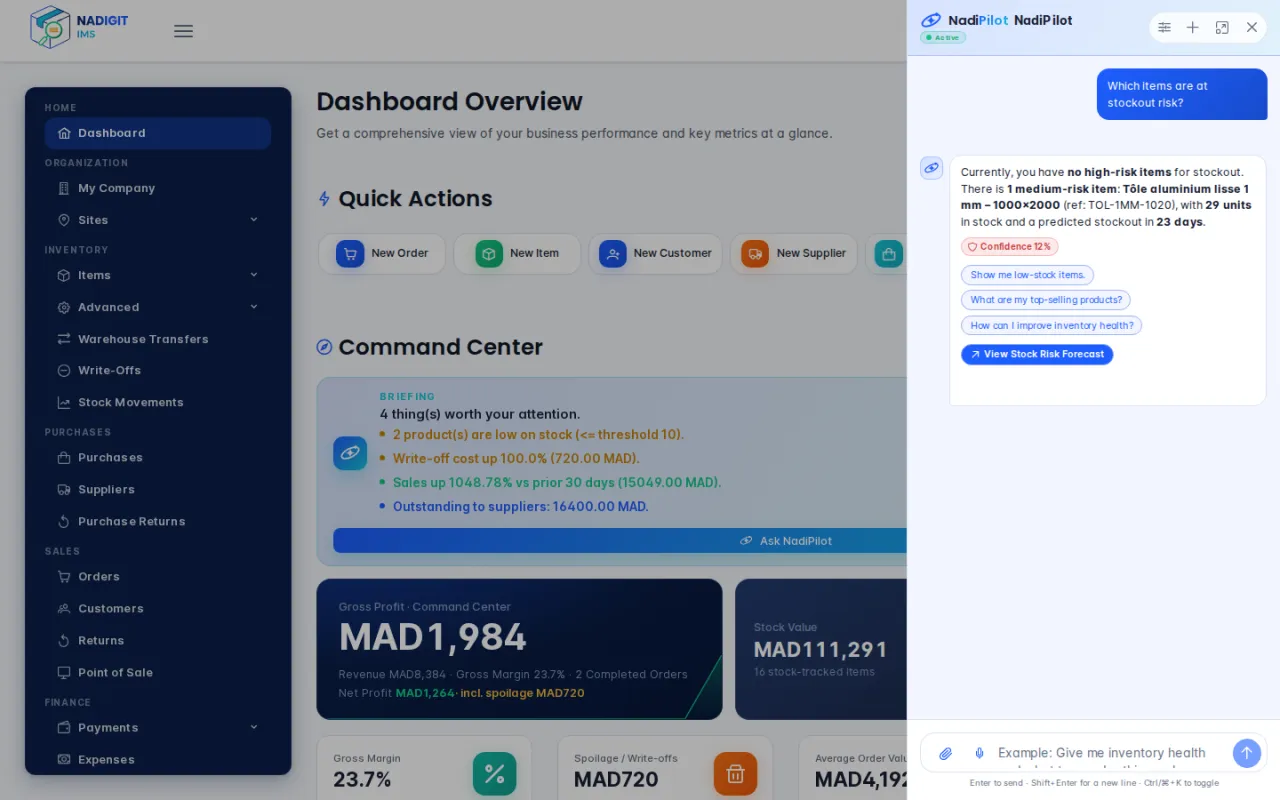Click 'Outstanding to suppliers: 16400.00 MAD.' line
The width and height of the screenshot is (1280, 800).
(x=520, y=507)
